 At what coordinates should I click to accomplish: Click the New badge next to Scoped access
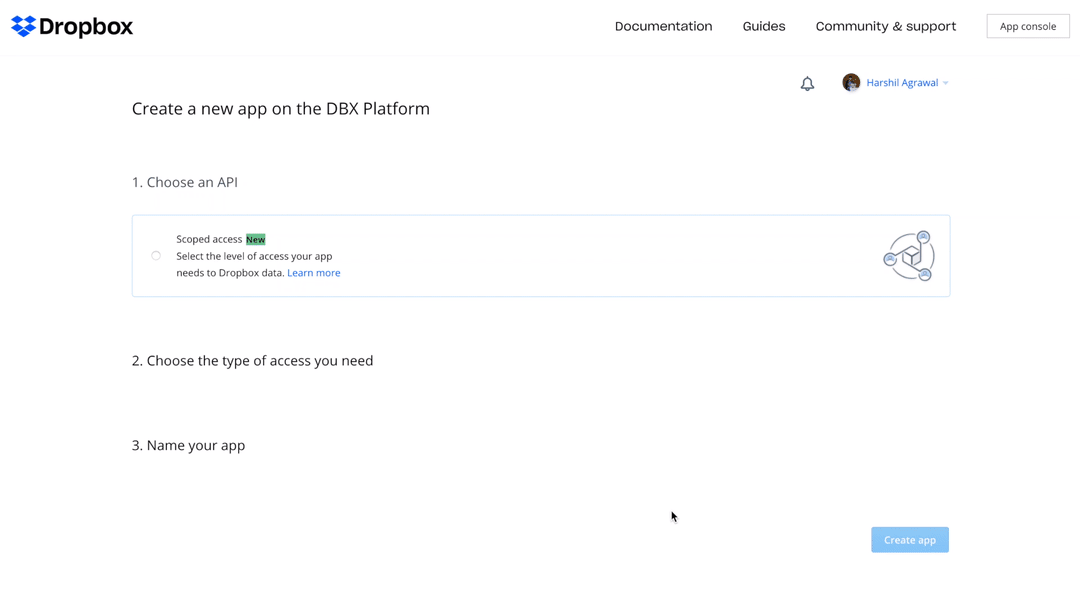[x=255, y=239]
